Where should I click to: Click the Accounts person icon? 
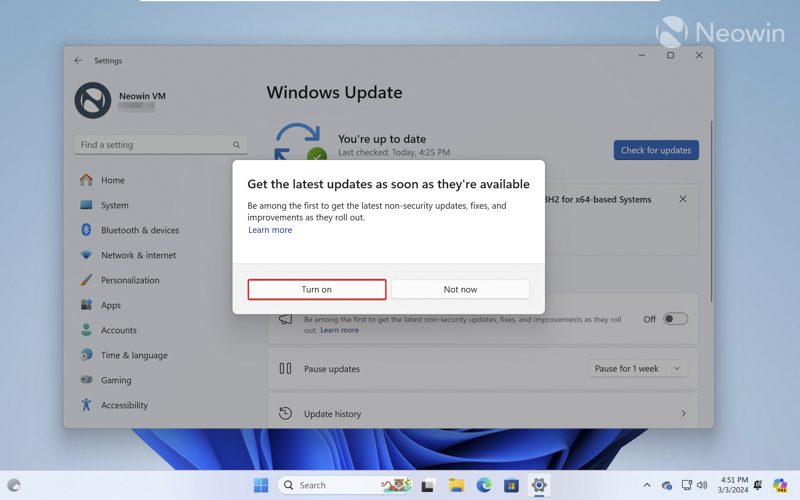(x=86, y=330)
